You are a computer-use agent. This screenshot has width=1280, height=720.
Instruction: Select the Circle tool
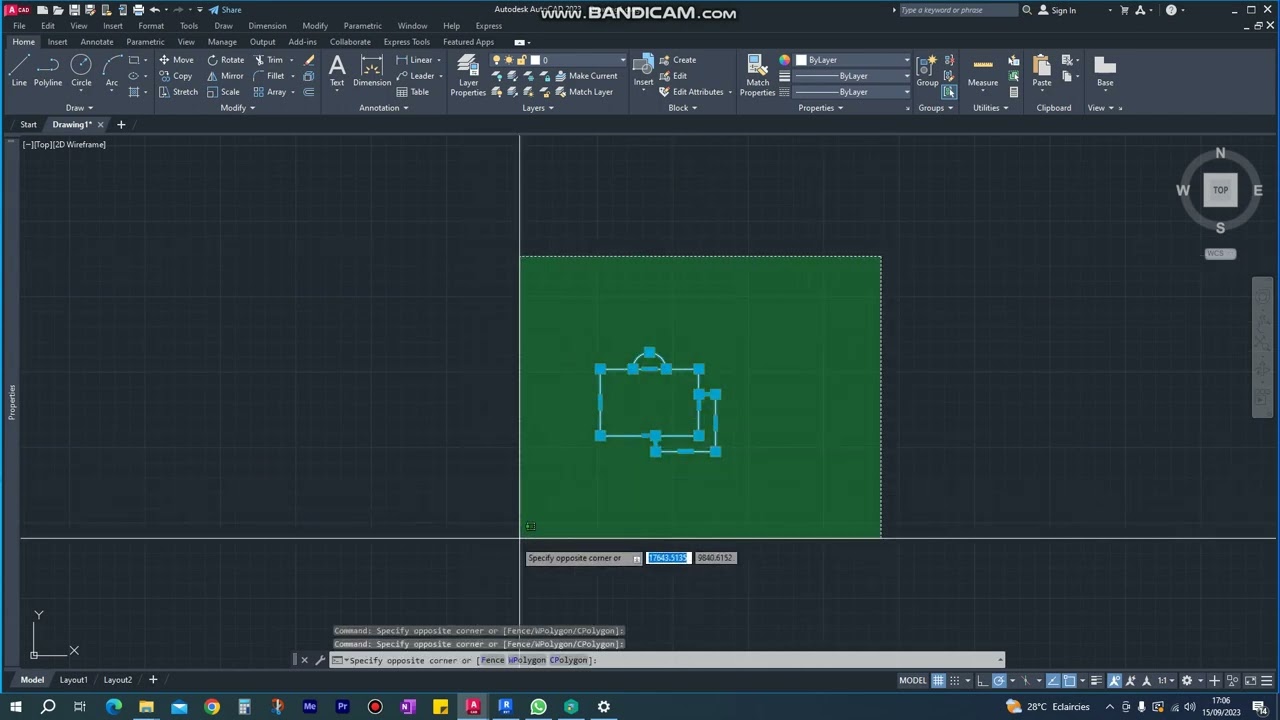pos(81,70)
